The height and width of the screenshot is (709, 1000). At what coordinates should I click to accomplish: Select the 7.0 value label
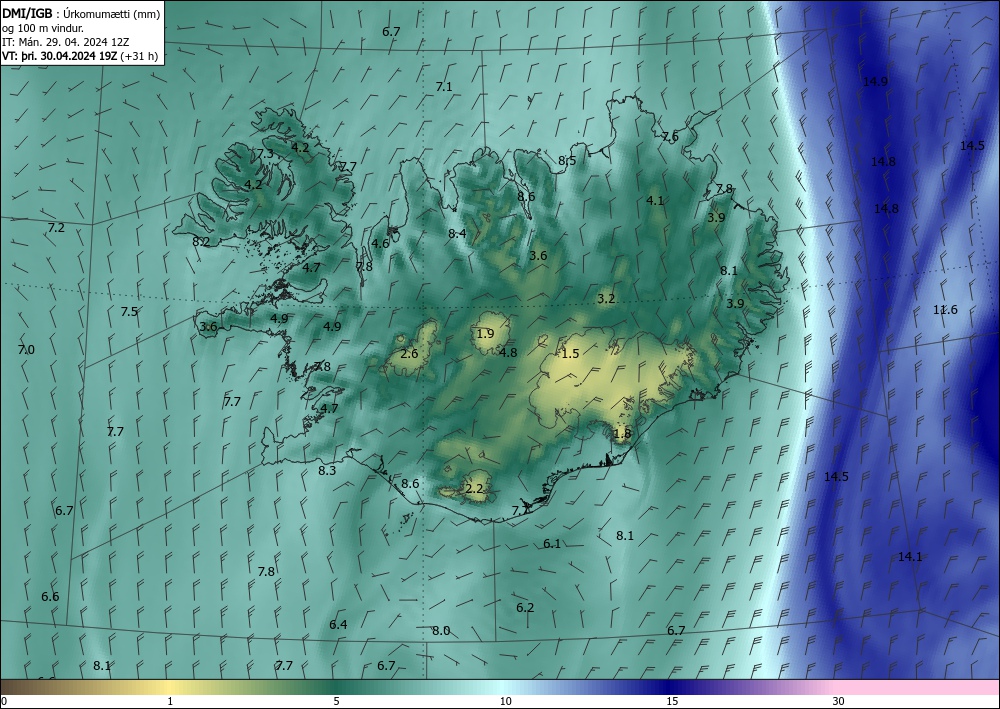[26, 349]
